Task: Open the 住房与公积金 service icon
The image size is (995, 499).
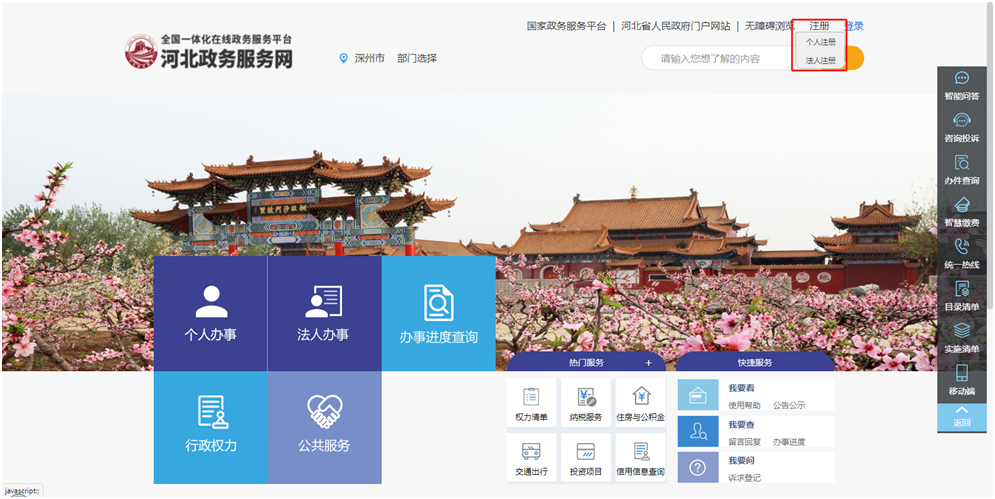Action: click(x=641, y=402)
